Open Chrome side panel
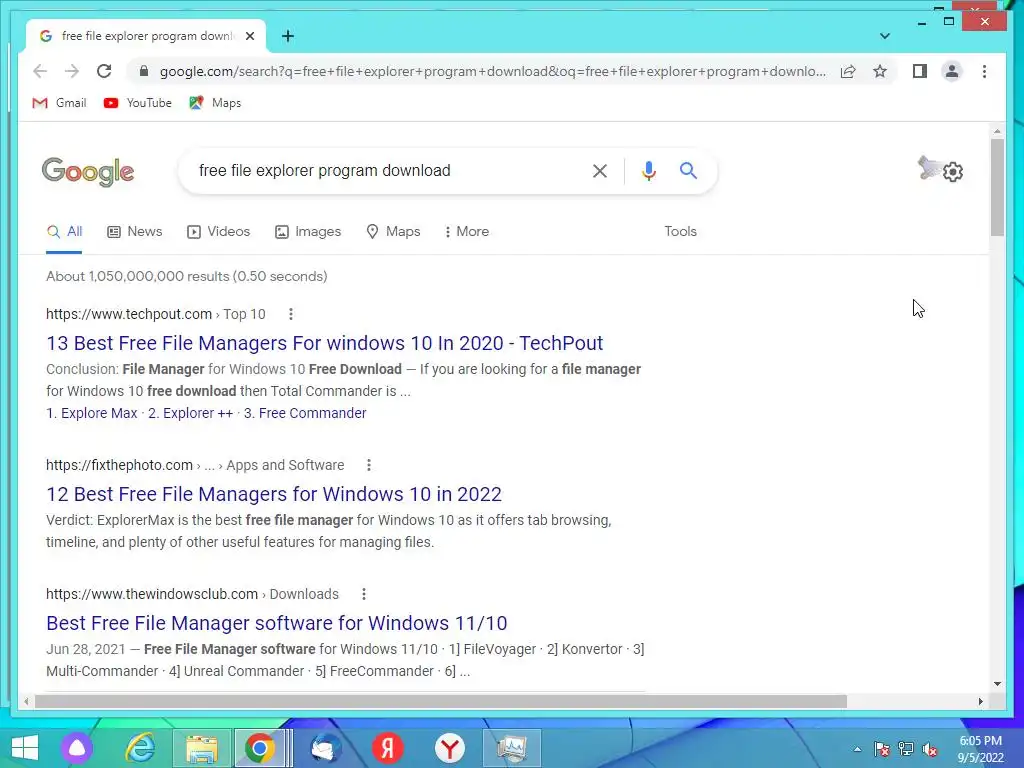 [x=920, y=71]
